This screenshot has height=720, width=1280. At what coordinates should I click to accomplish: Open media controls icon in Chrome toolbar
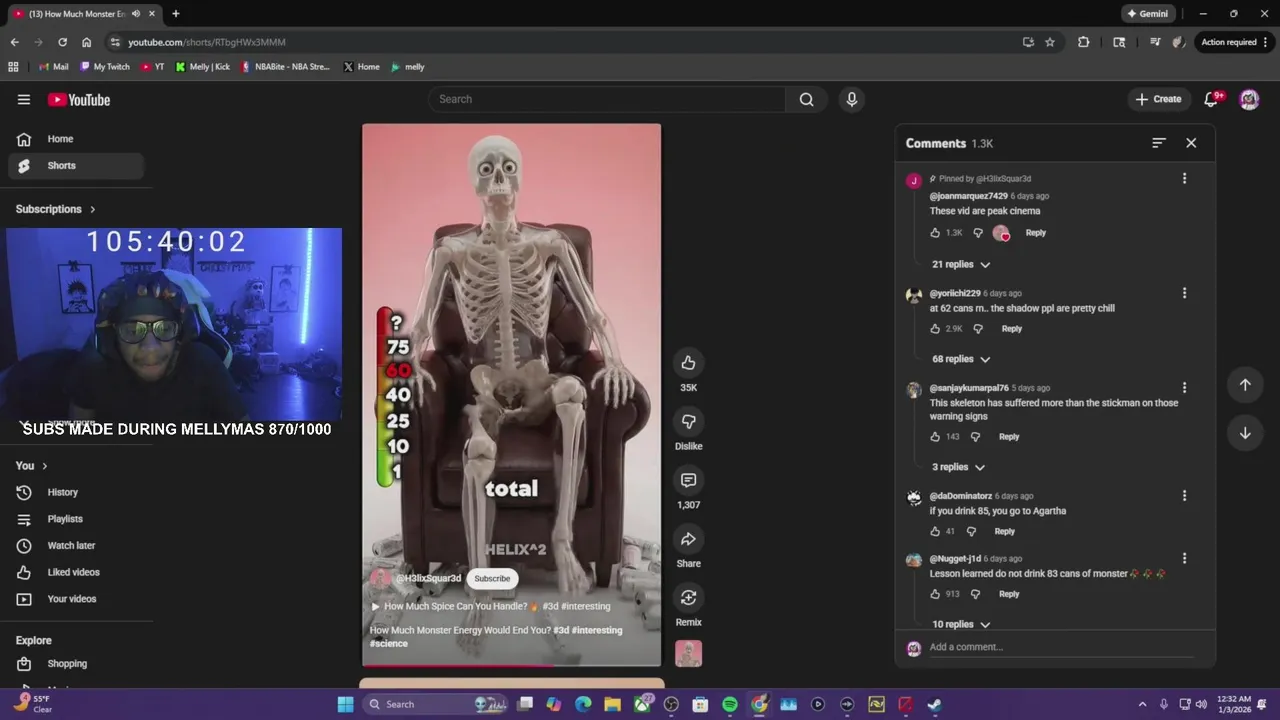(1155, 42)
